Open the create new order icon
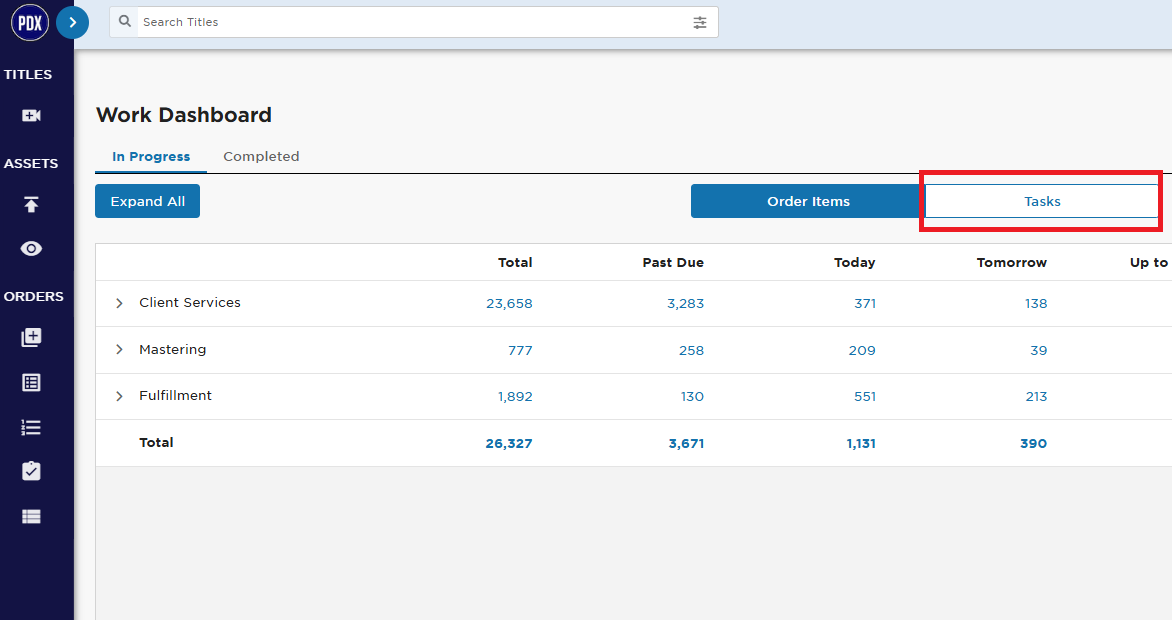Screen dimensions: 1172x620 point(31,337)
